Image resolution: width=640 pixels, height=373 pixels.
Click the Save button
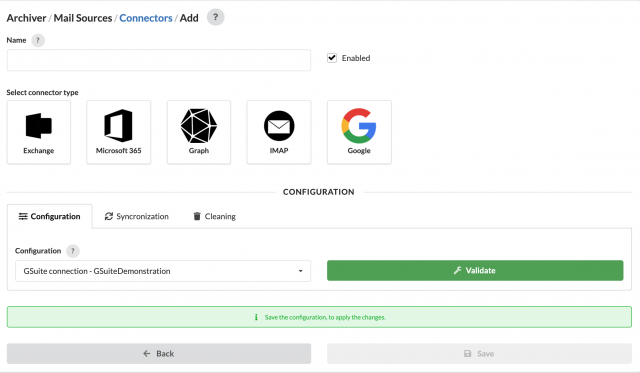[479, 353]
